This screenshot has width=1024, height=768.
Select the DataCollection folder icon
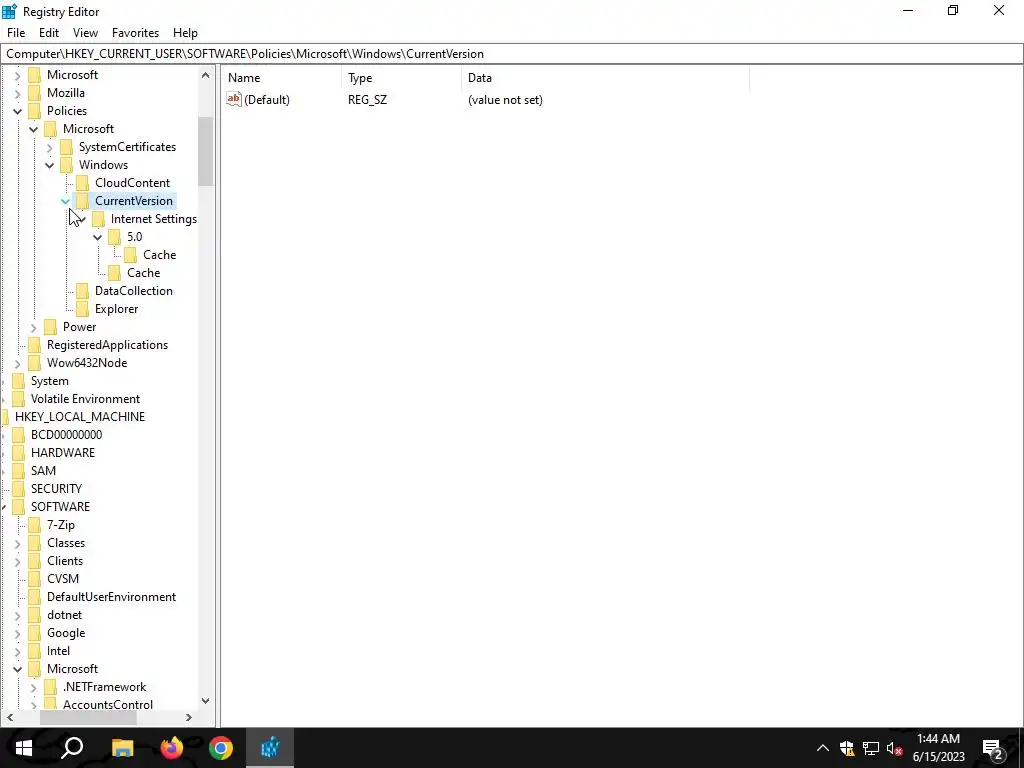point(82,291)
